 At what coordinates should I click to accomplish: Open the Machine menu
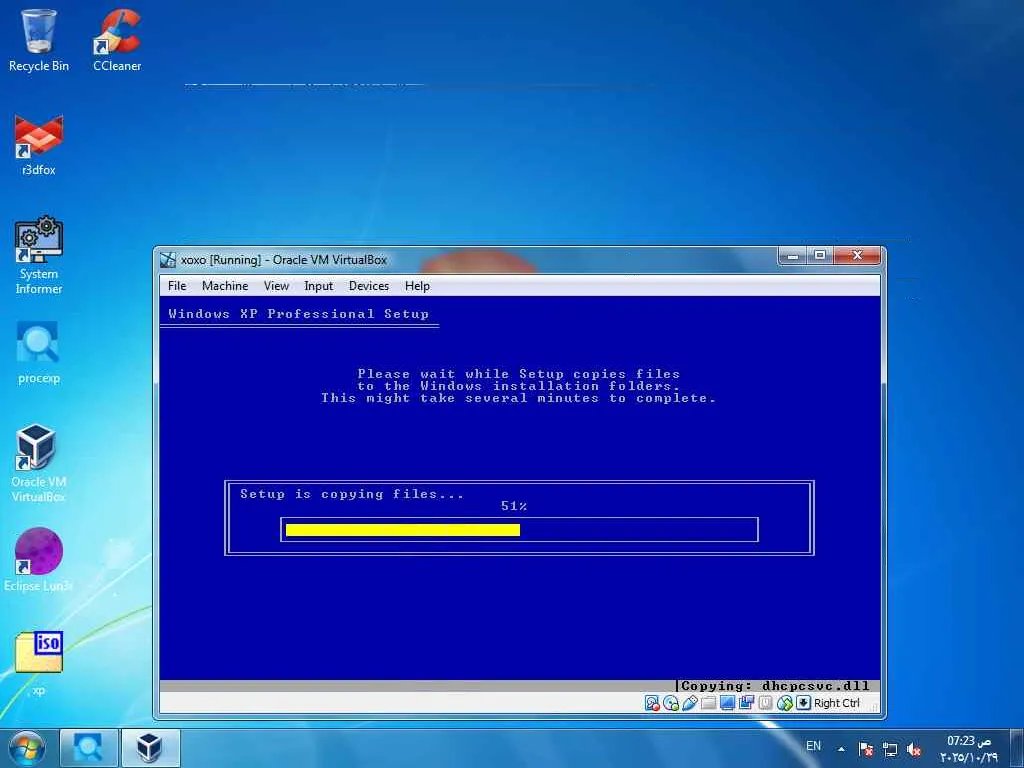[x=225, y=285]
